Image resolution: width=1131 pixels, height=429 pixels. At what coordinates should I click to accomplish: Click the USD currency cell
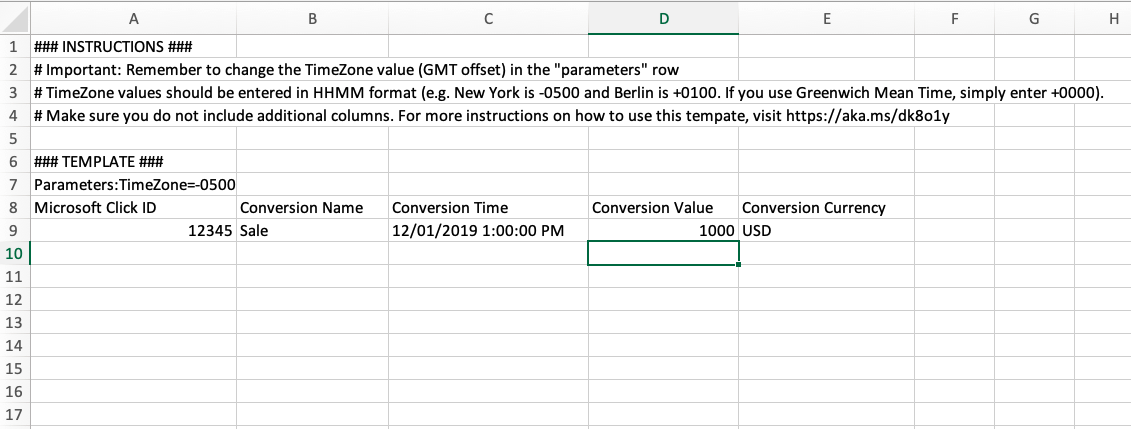point(825,231)
